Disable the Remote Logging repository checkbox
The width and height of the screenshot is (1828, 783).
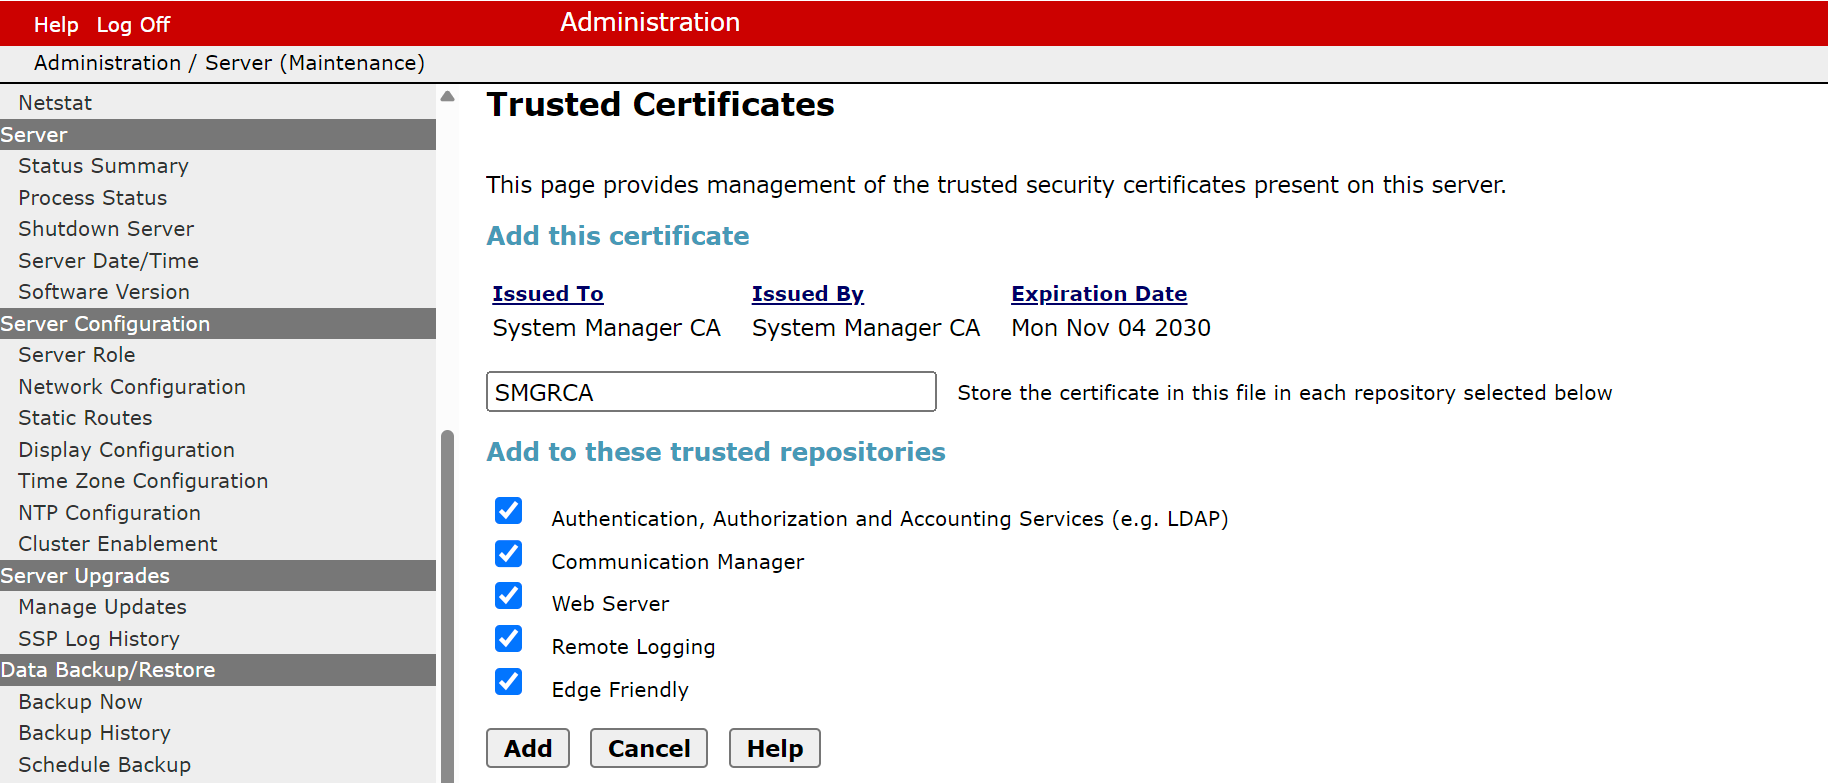pos(508,639)
